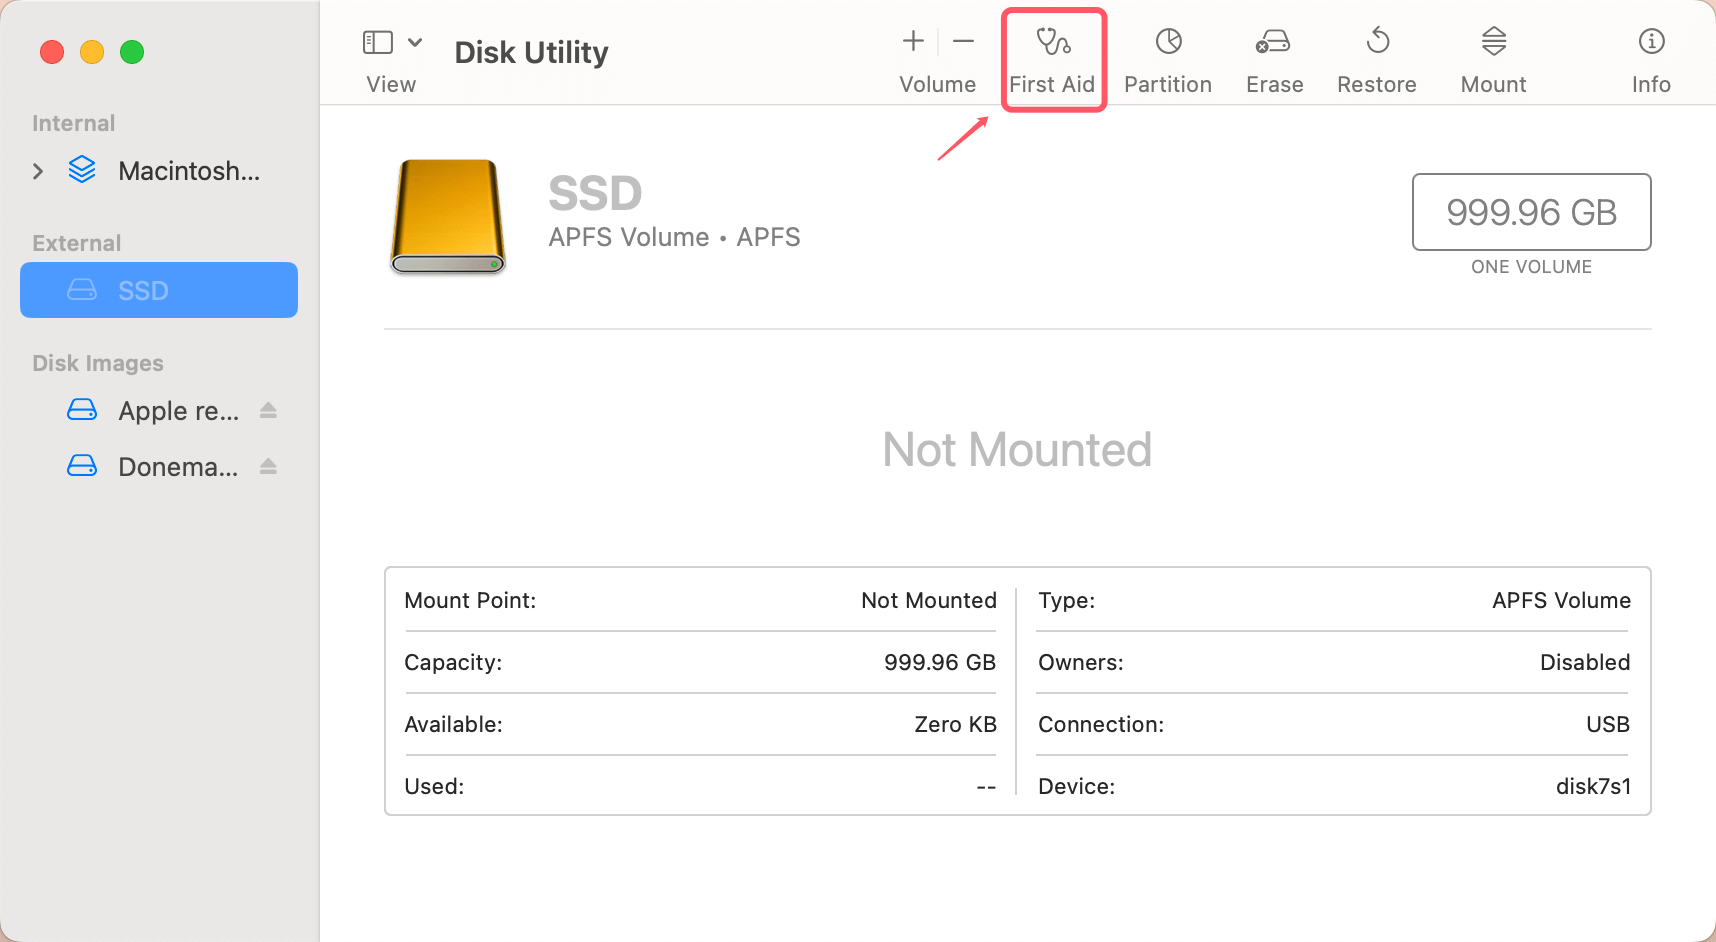Select the Restore toolbar icon
Screen dimensions: 1716x942
pos(1376,58)
